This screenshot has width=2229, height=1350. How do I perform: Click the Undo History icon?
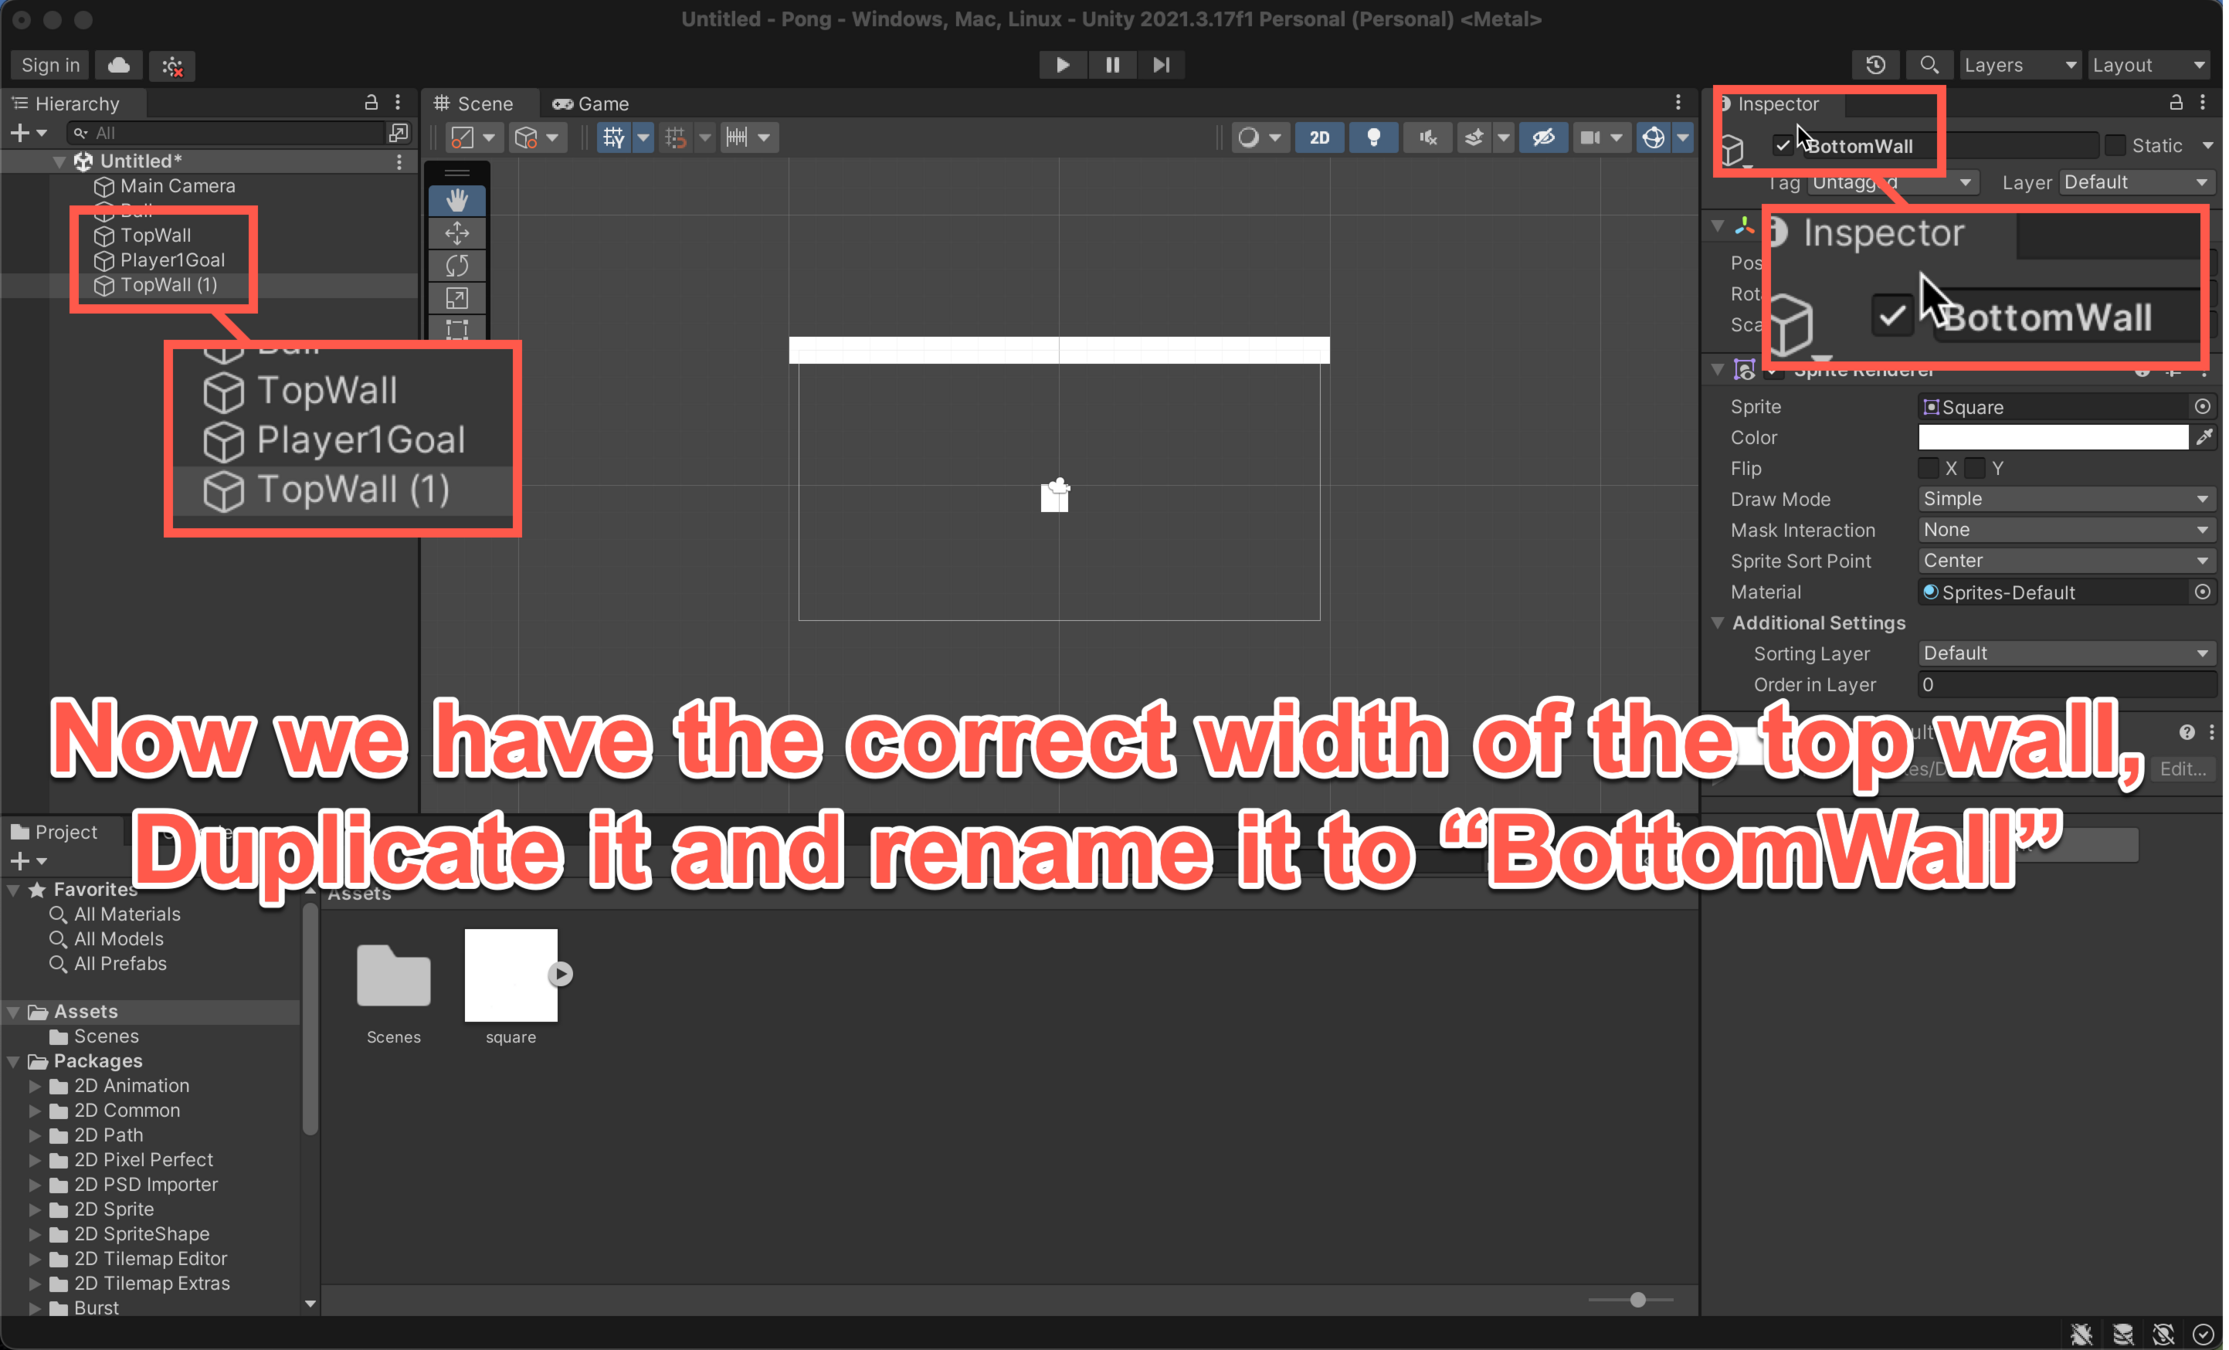point(1875,65)
